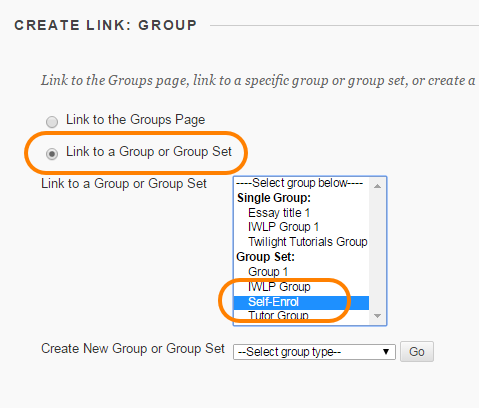Viewport: 479px width, 408px height.
Task: Select Link to a Group or Group Set radio
Action: (x=52, y=154)
